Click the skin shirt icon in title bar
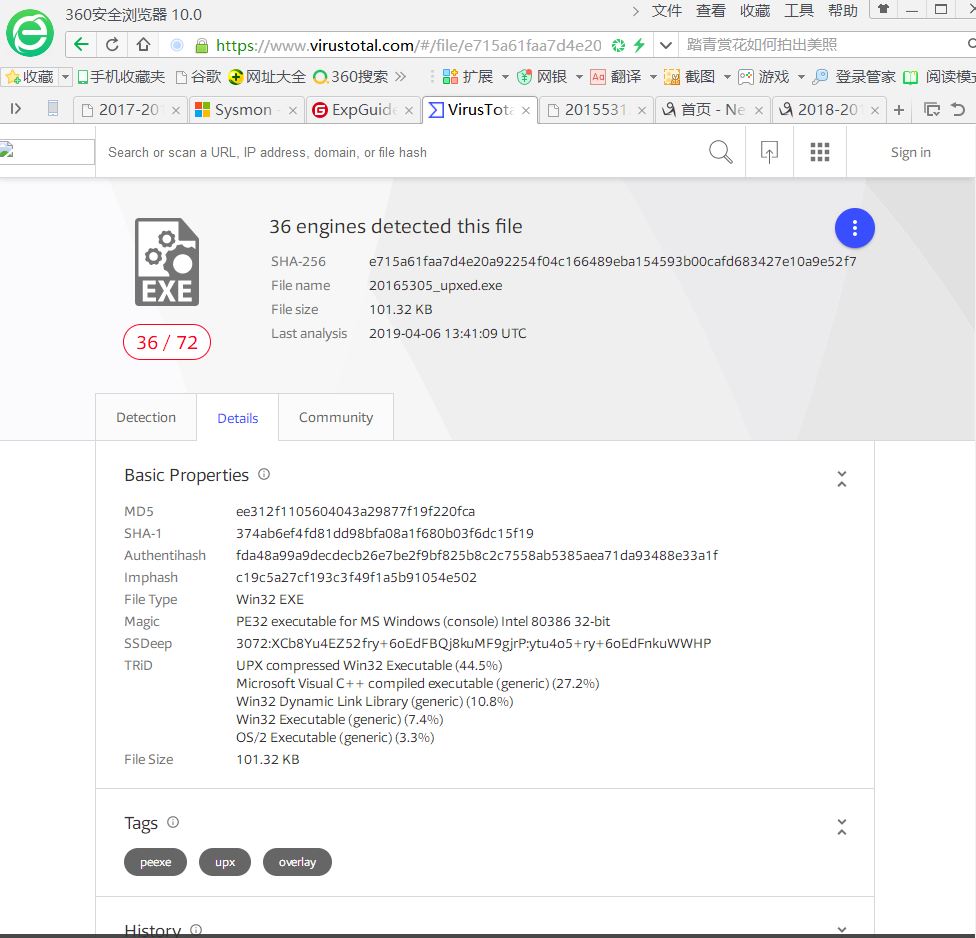976x938 pixels. [883, 9]
